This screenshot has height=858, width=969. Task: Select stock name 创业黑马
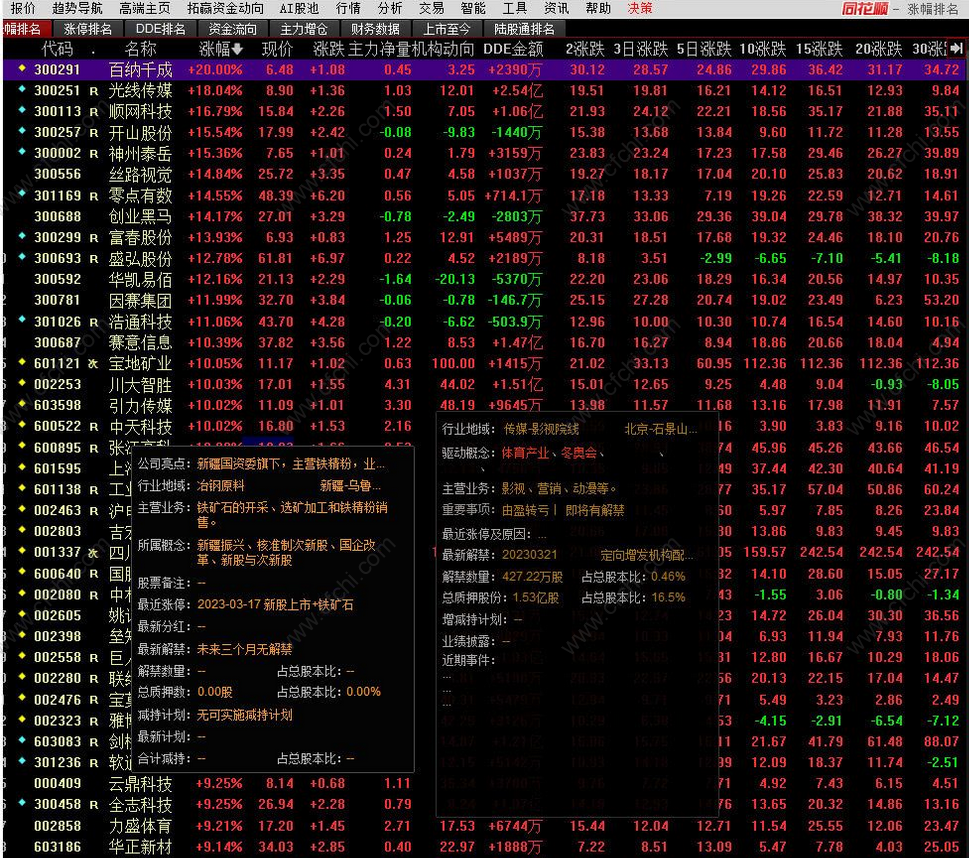coord(140,216)
